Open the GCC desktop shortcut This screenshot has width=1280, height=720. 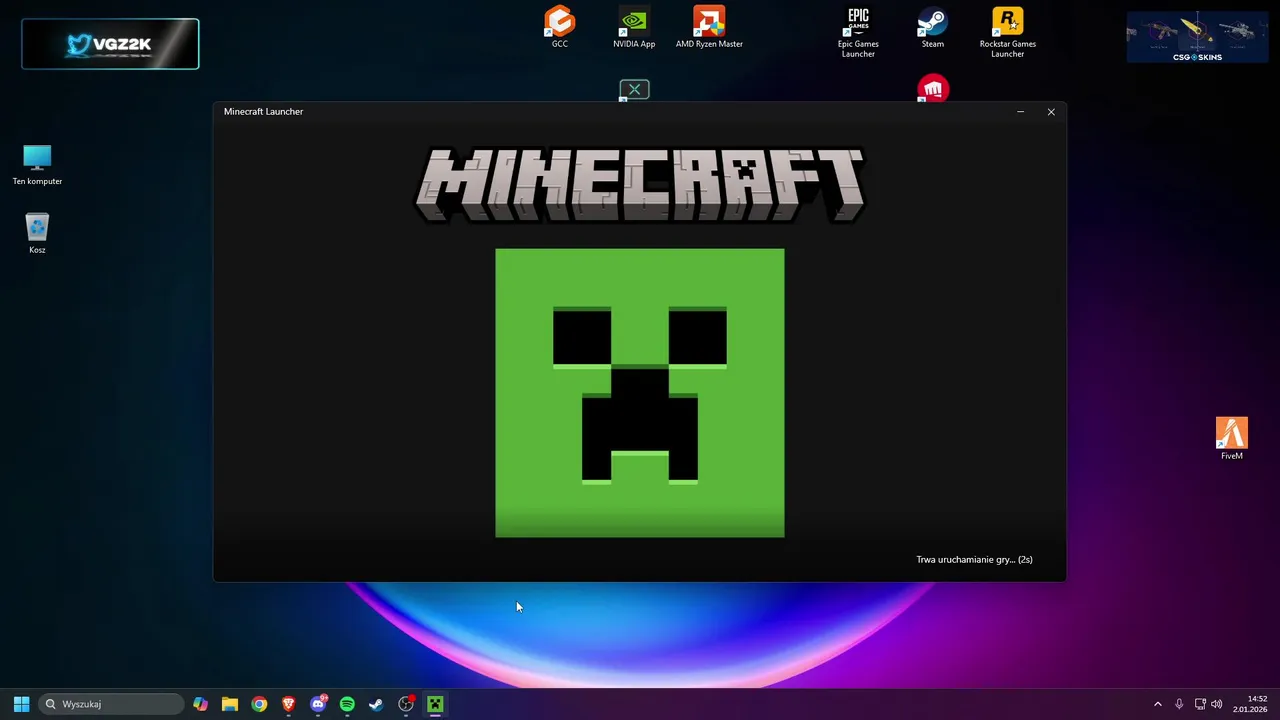(559, 27)
